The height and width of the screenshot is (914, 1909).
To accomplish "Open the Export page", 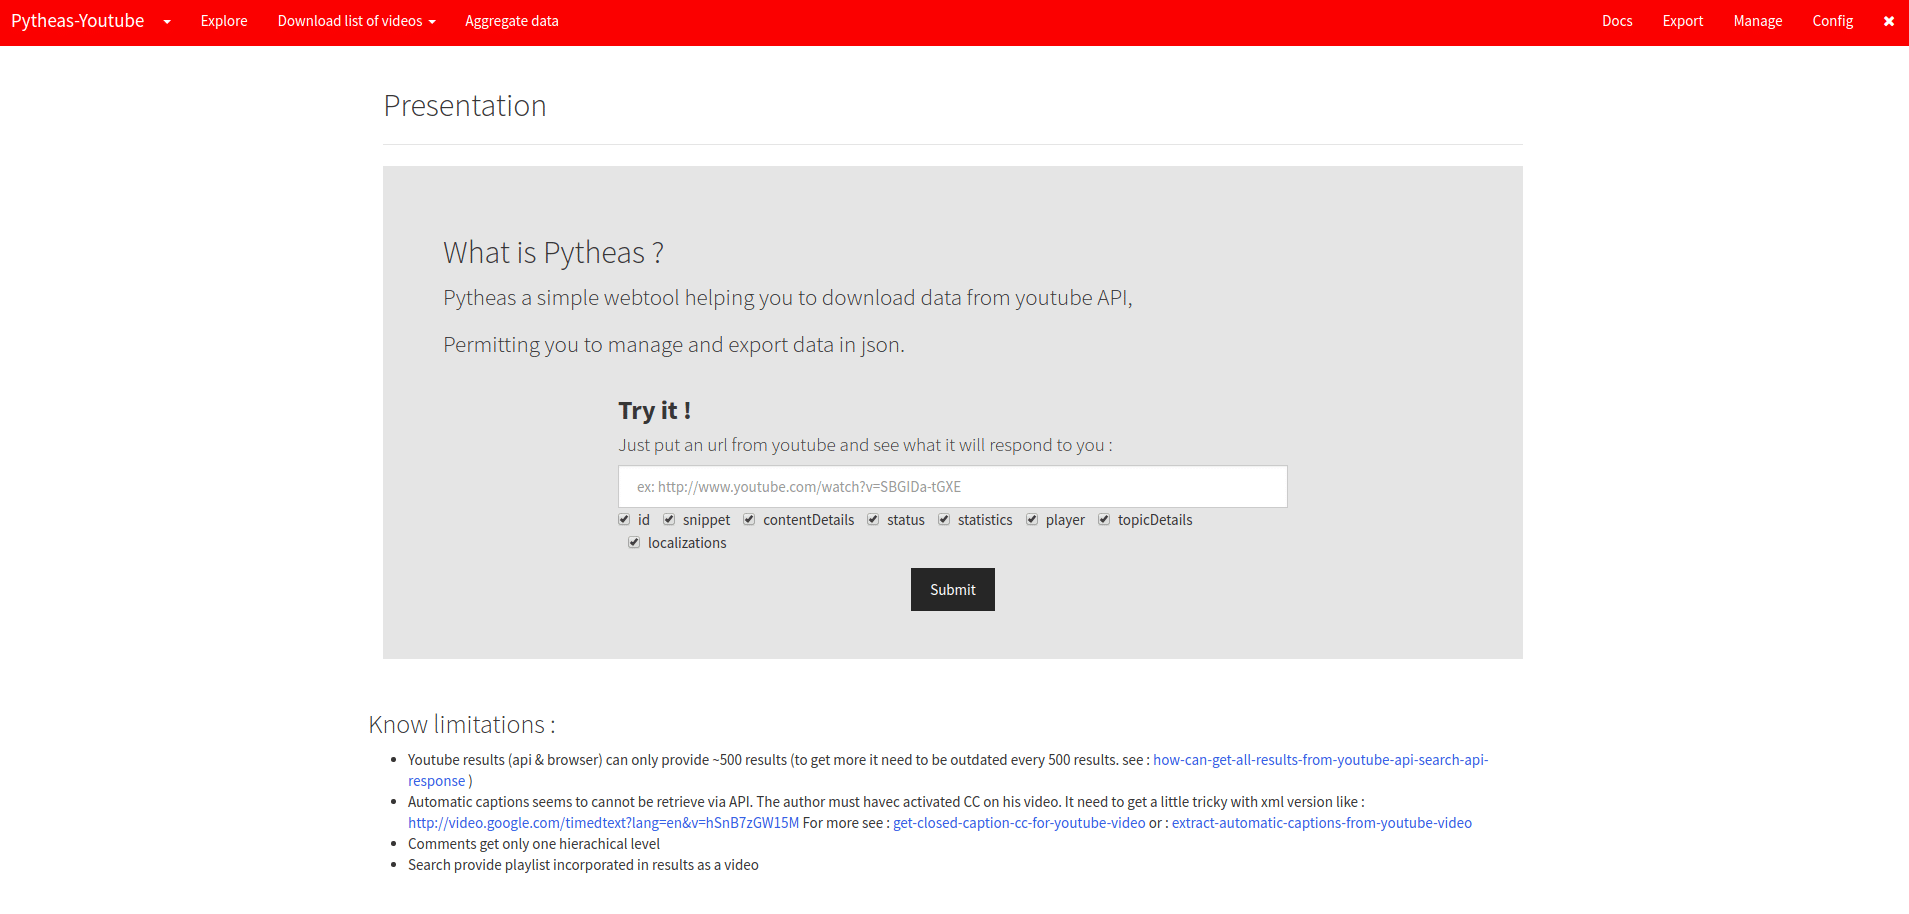I will tap(1683, 21).
